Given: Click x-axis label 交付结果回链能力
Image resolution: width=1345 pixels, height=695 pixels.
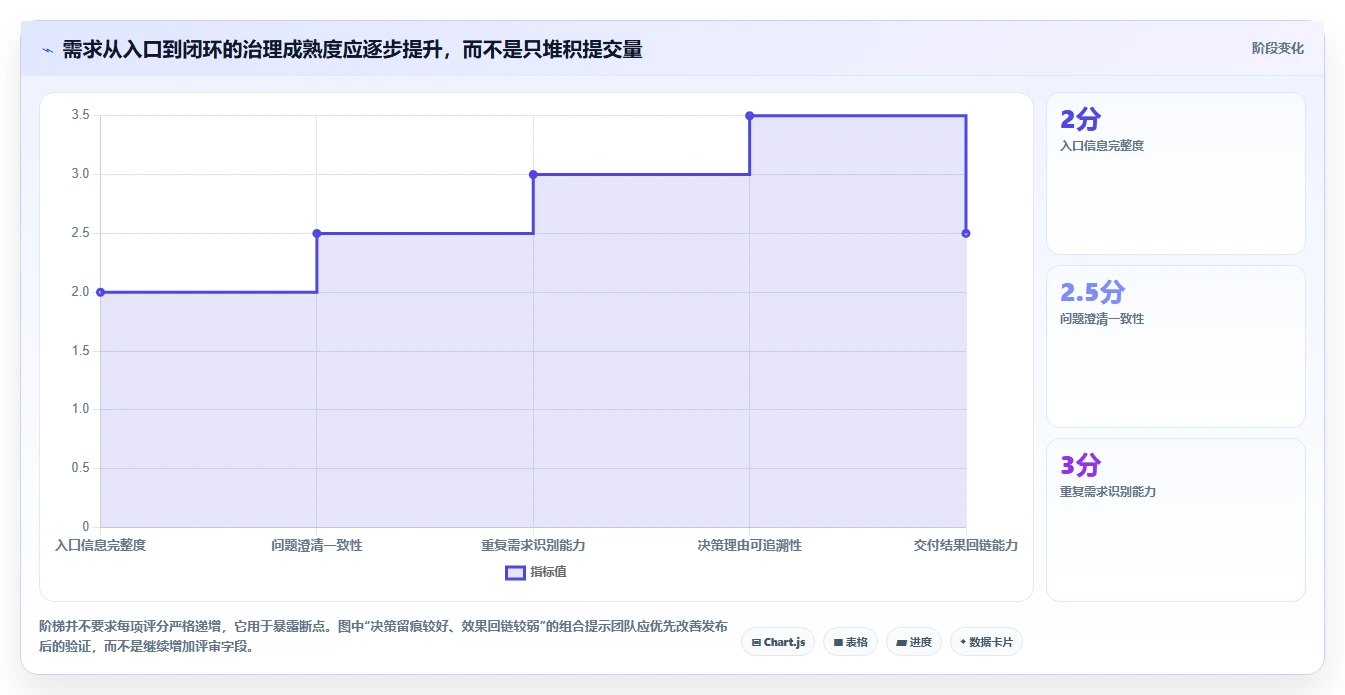Looking at the screenshot, I should [966, 545].
